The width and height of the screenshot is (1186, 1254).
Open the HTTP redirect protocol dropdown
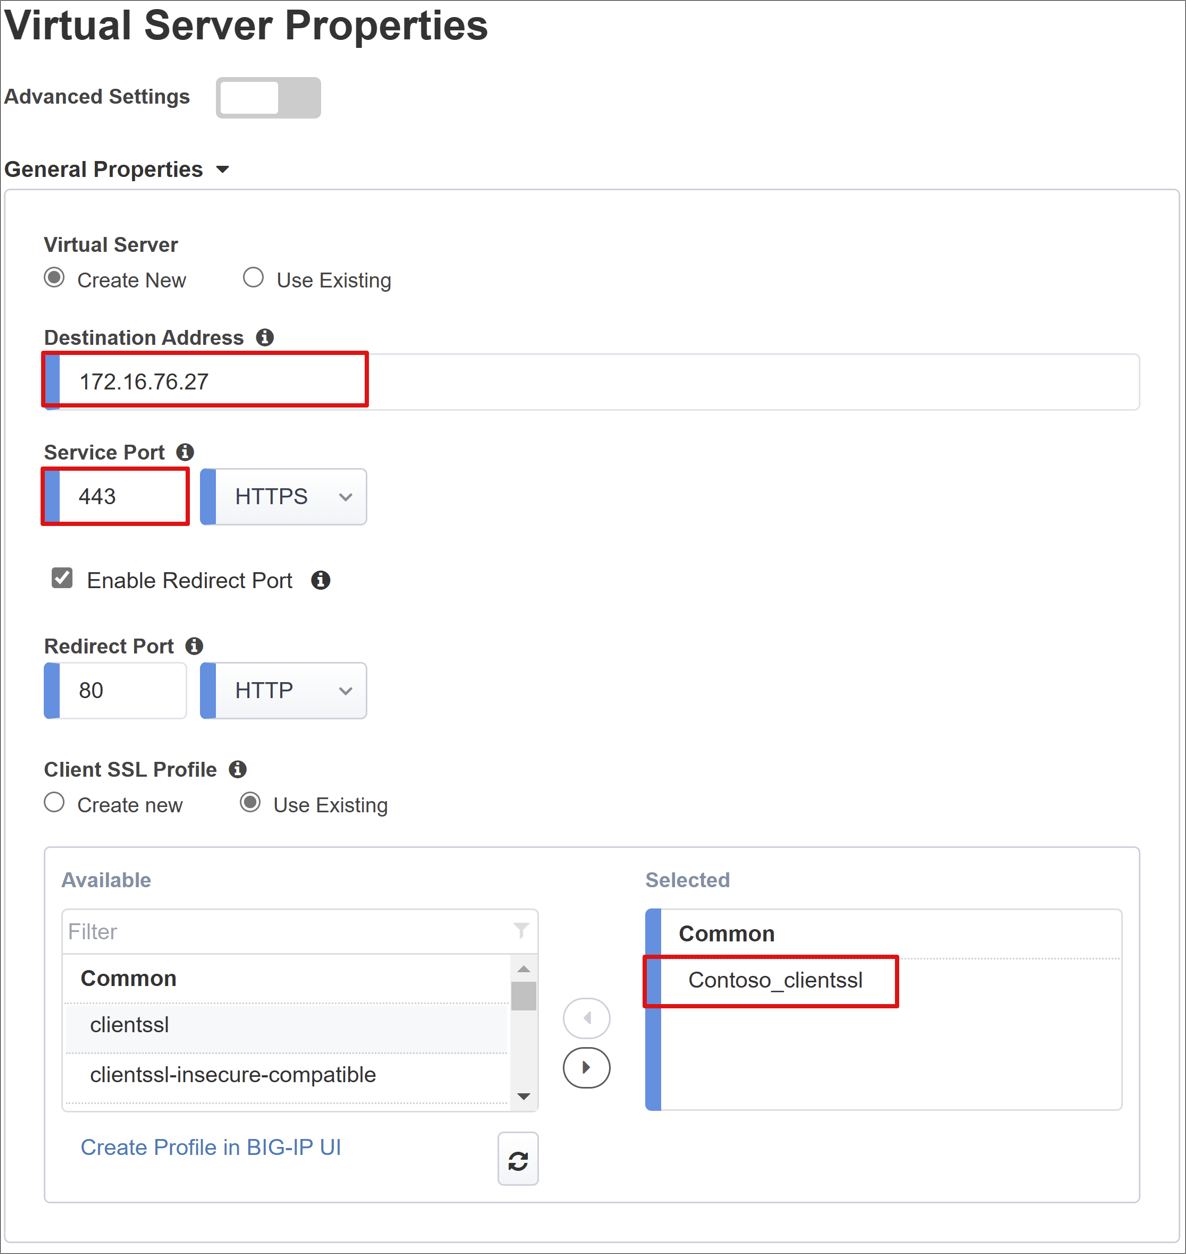pos(283,690)
